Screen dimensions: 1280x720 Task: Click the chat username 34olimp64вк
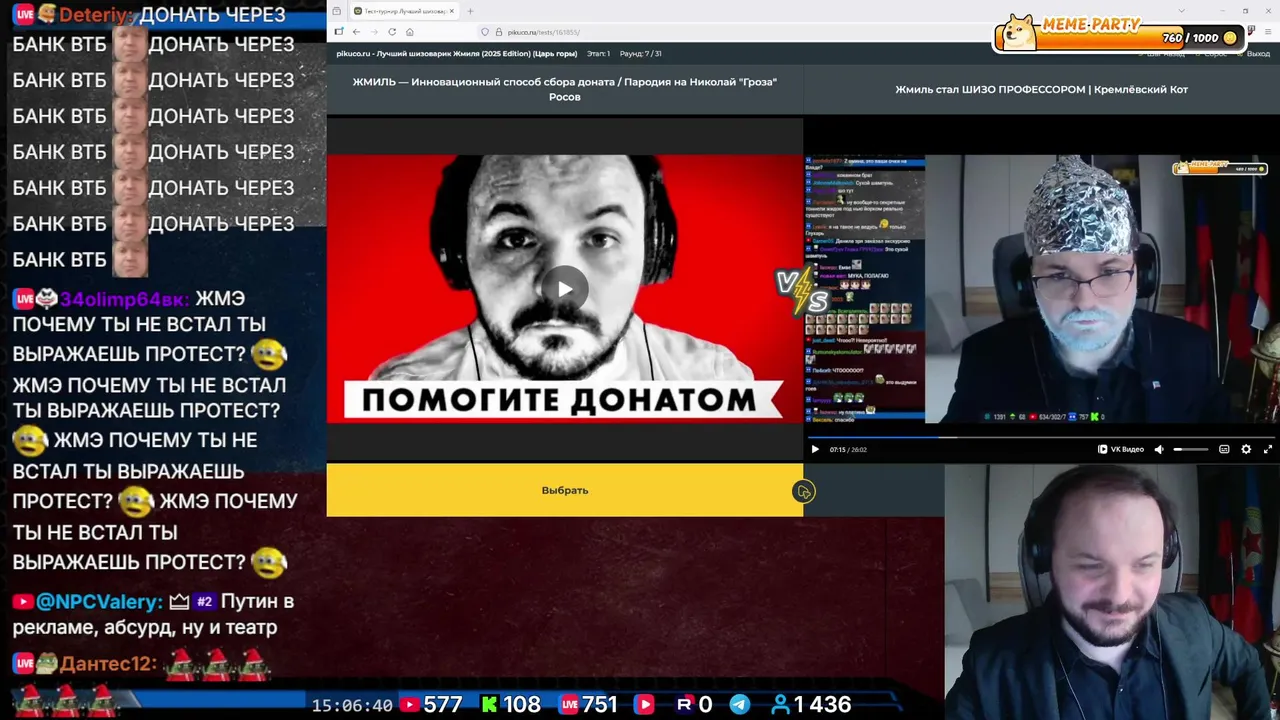[x=124, y=299]
